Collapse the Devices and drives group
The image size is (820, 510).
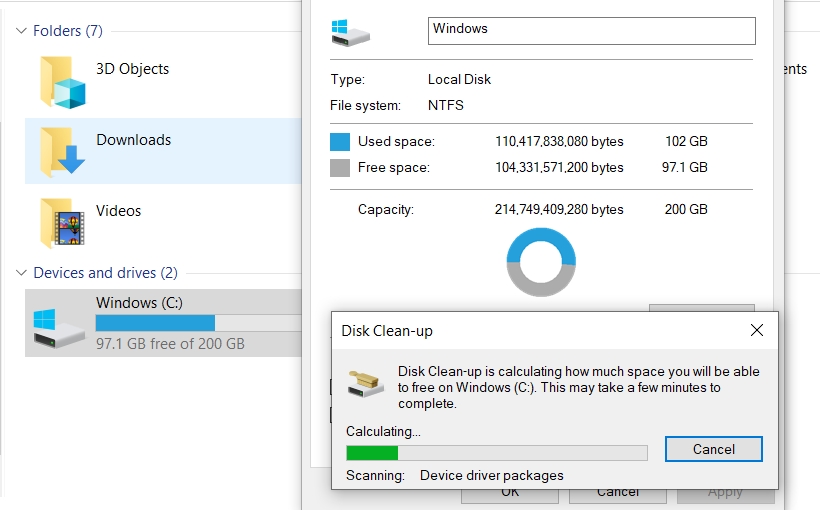(x=21, y=273)
